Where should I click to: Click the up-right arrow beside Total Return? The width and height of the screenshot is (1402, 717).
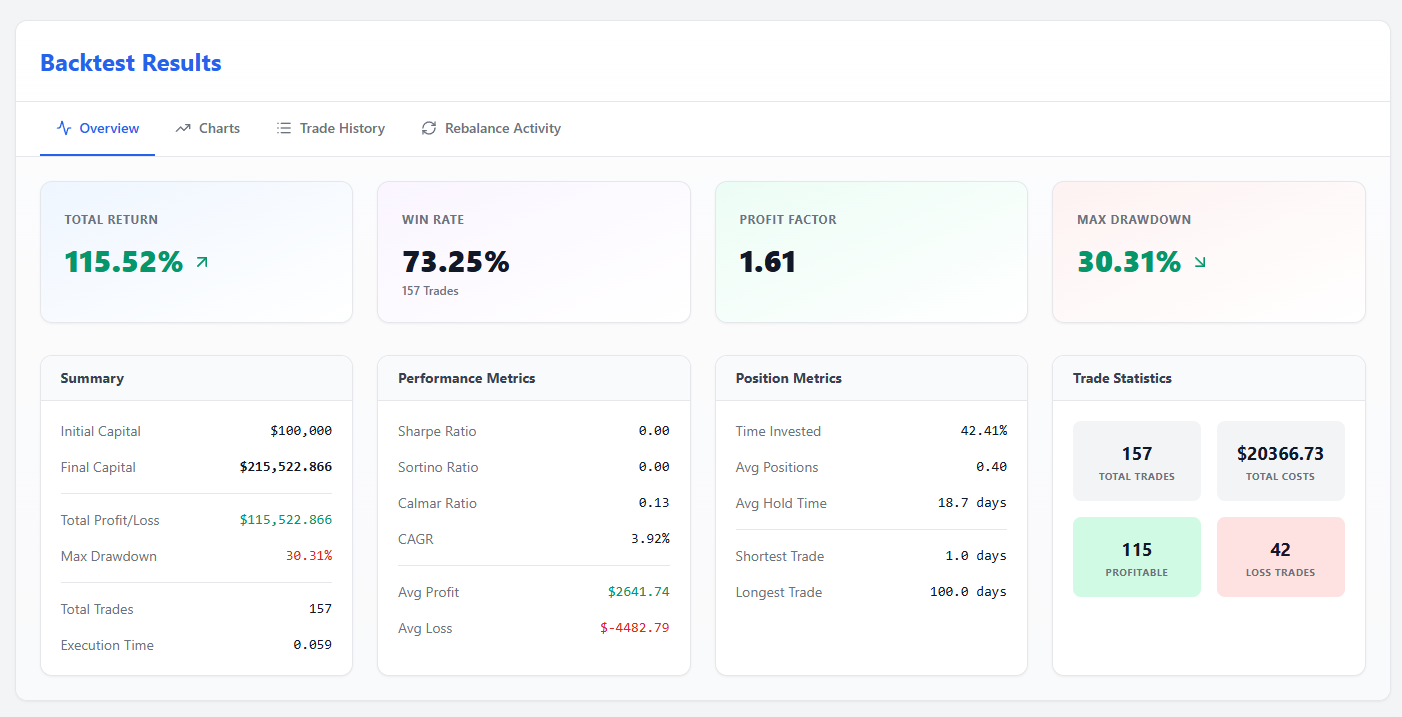pyautogui.click(x=202, y=262)
